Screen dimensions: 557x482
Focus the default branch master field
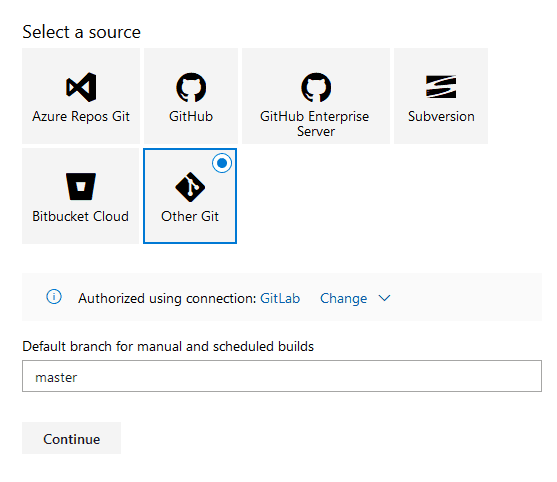(x=282, y=376)
